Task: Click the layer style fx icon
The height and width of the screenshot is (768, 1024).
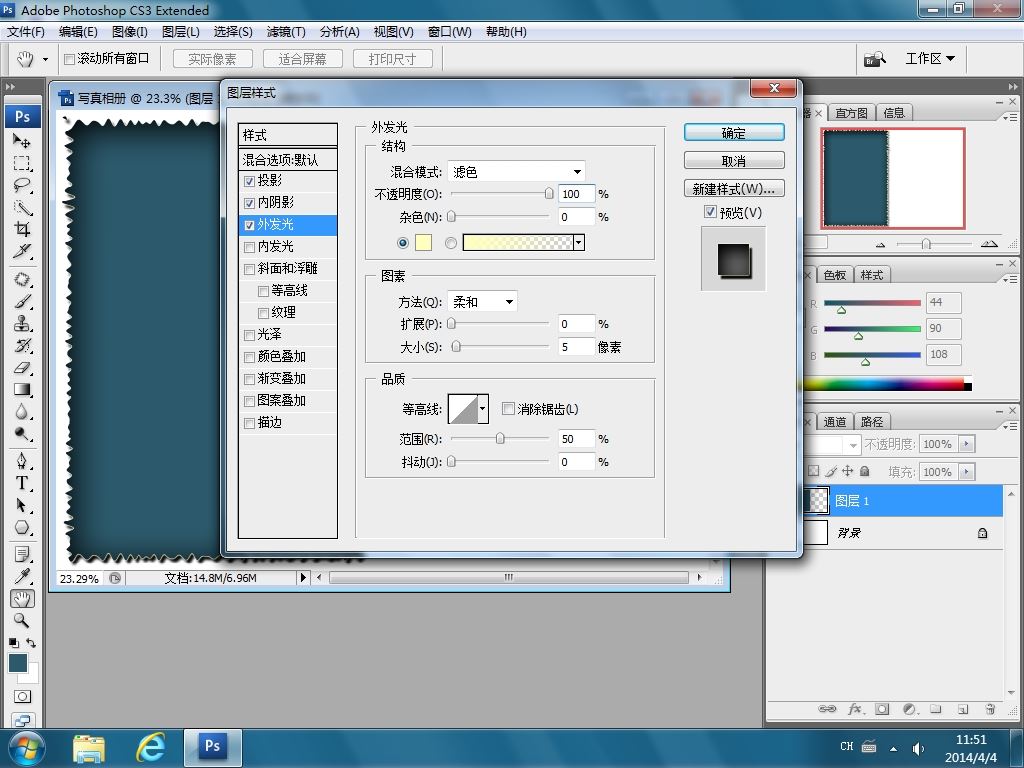Action: click(854, 709)
